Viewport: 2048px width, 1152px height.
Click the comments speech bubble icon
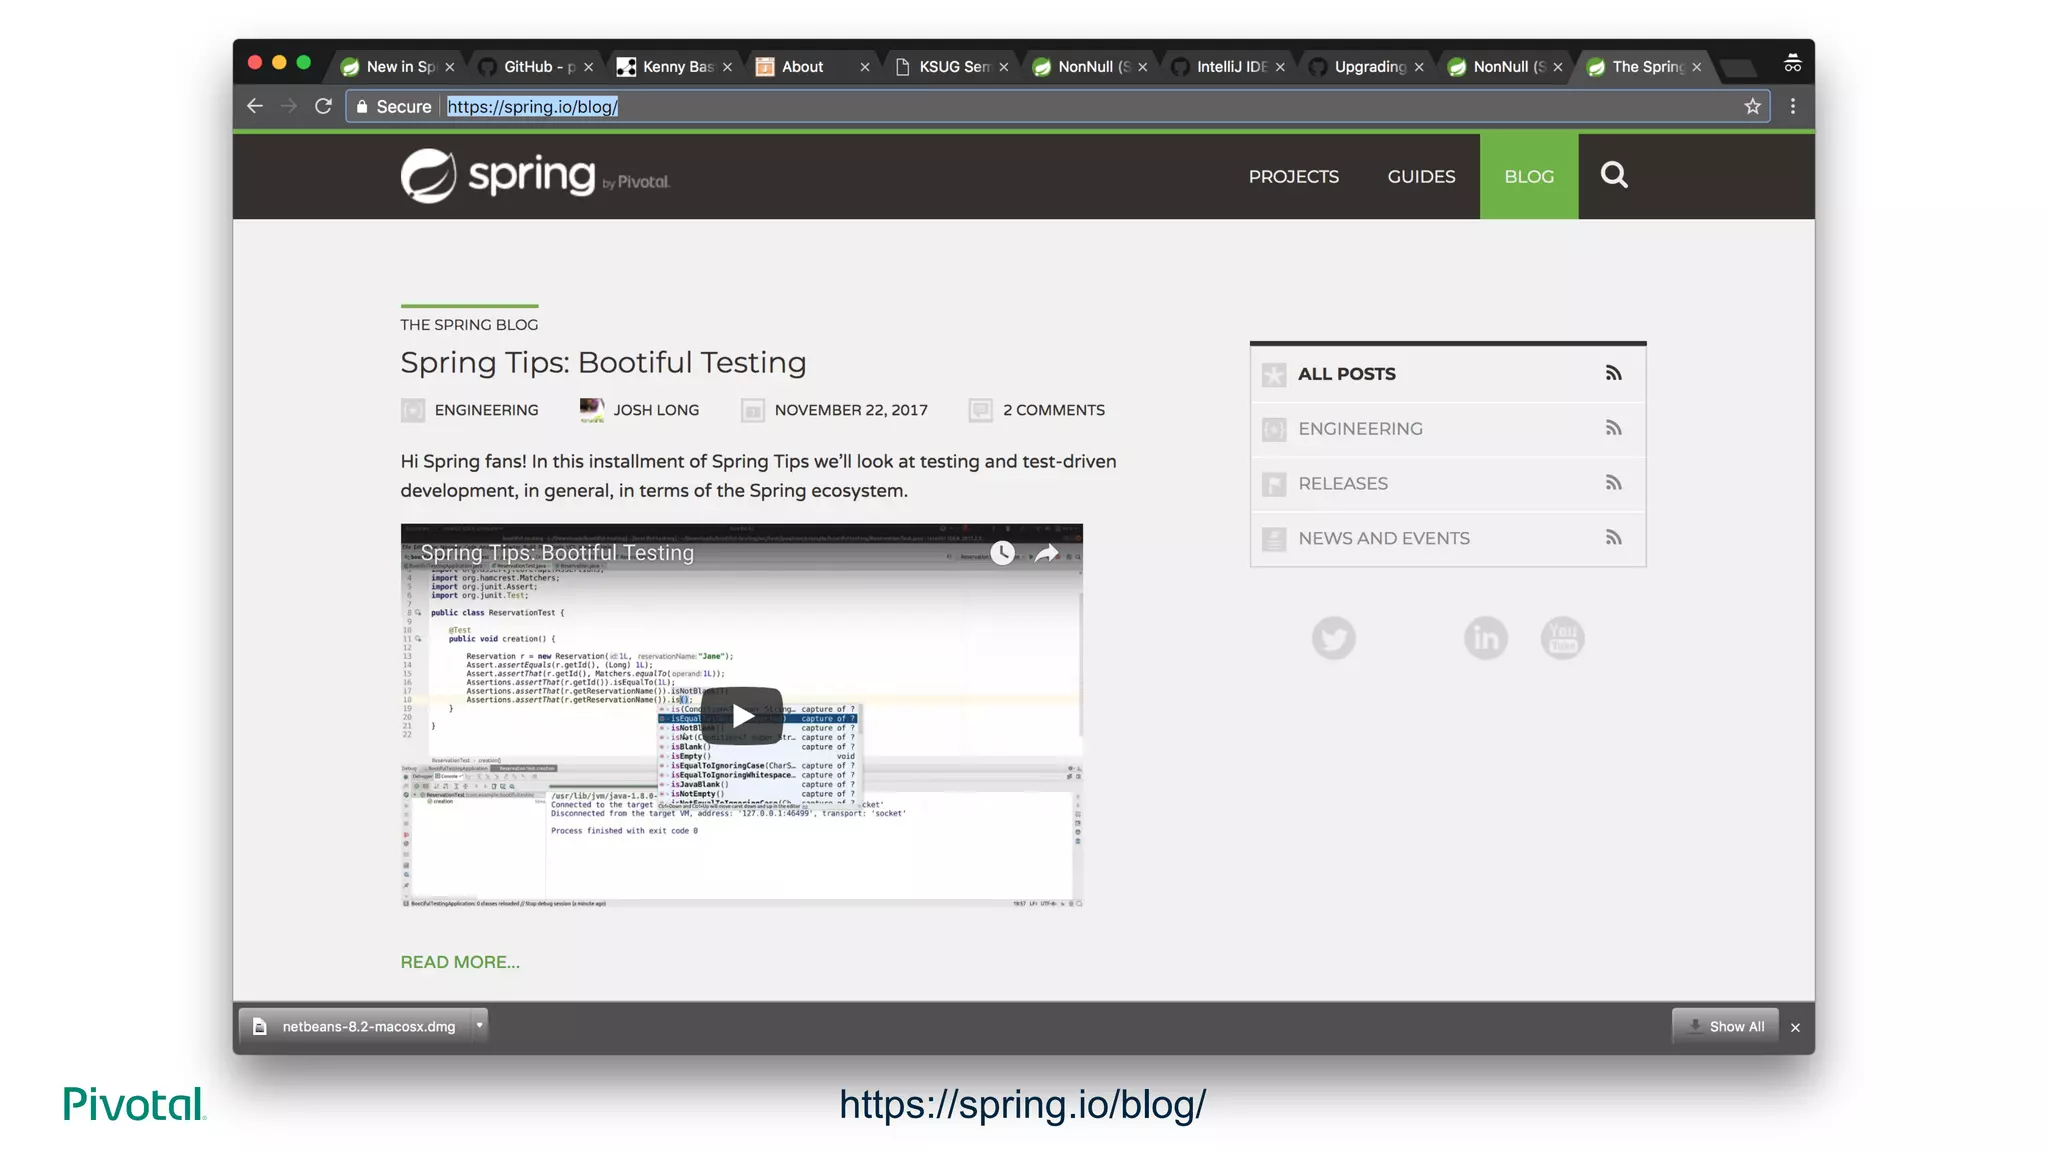(981, 410)
